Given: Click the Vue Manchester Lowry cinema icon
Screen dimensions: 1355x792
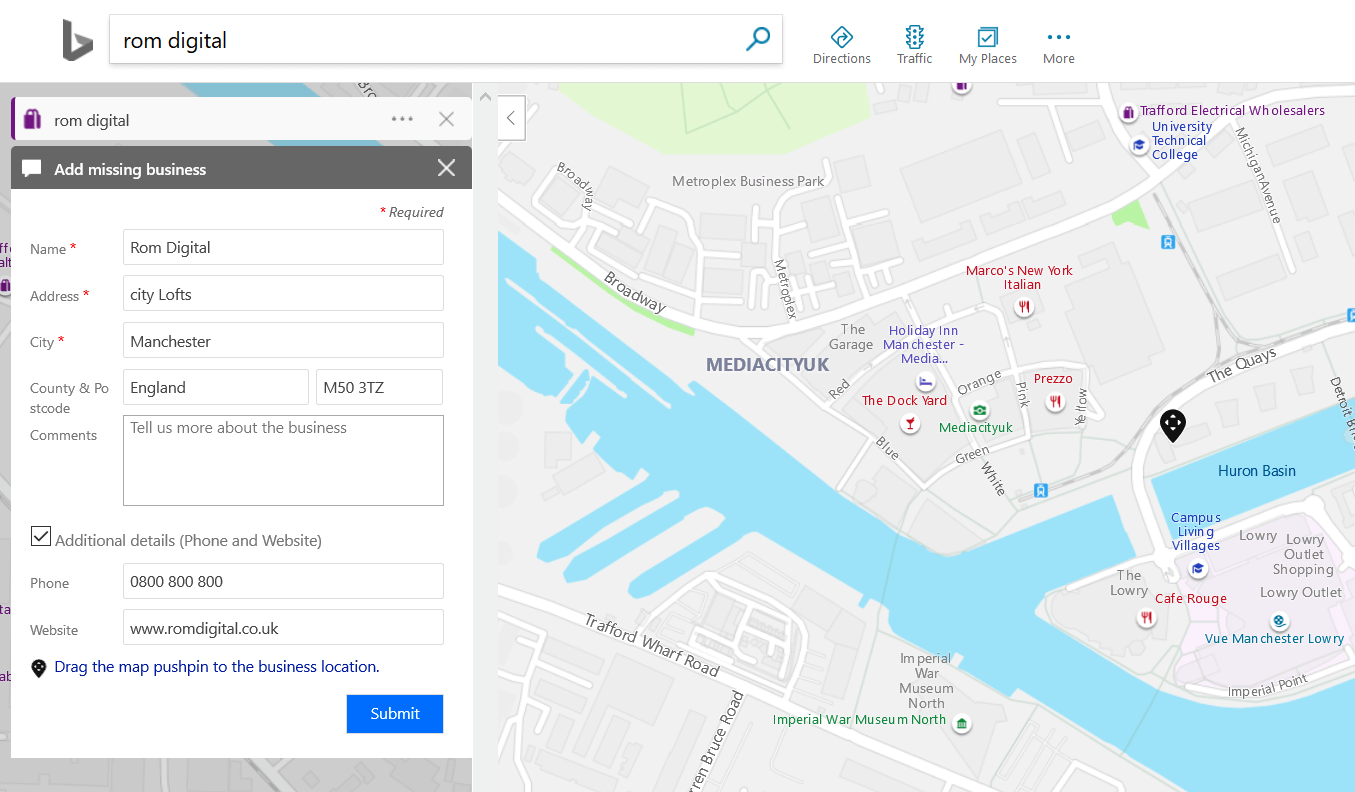Looking at the screenshot, I should (1278, 620).
